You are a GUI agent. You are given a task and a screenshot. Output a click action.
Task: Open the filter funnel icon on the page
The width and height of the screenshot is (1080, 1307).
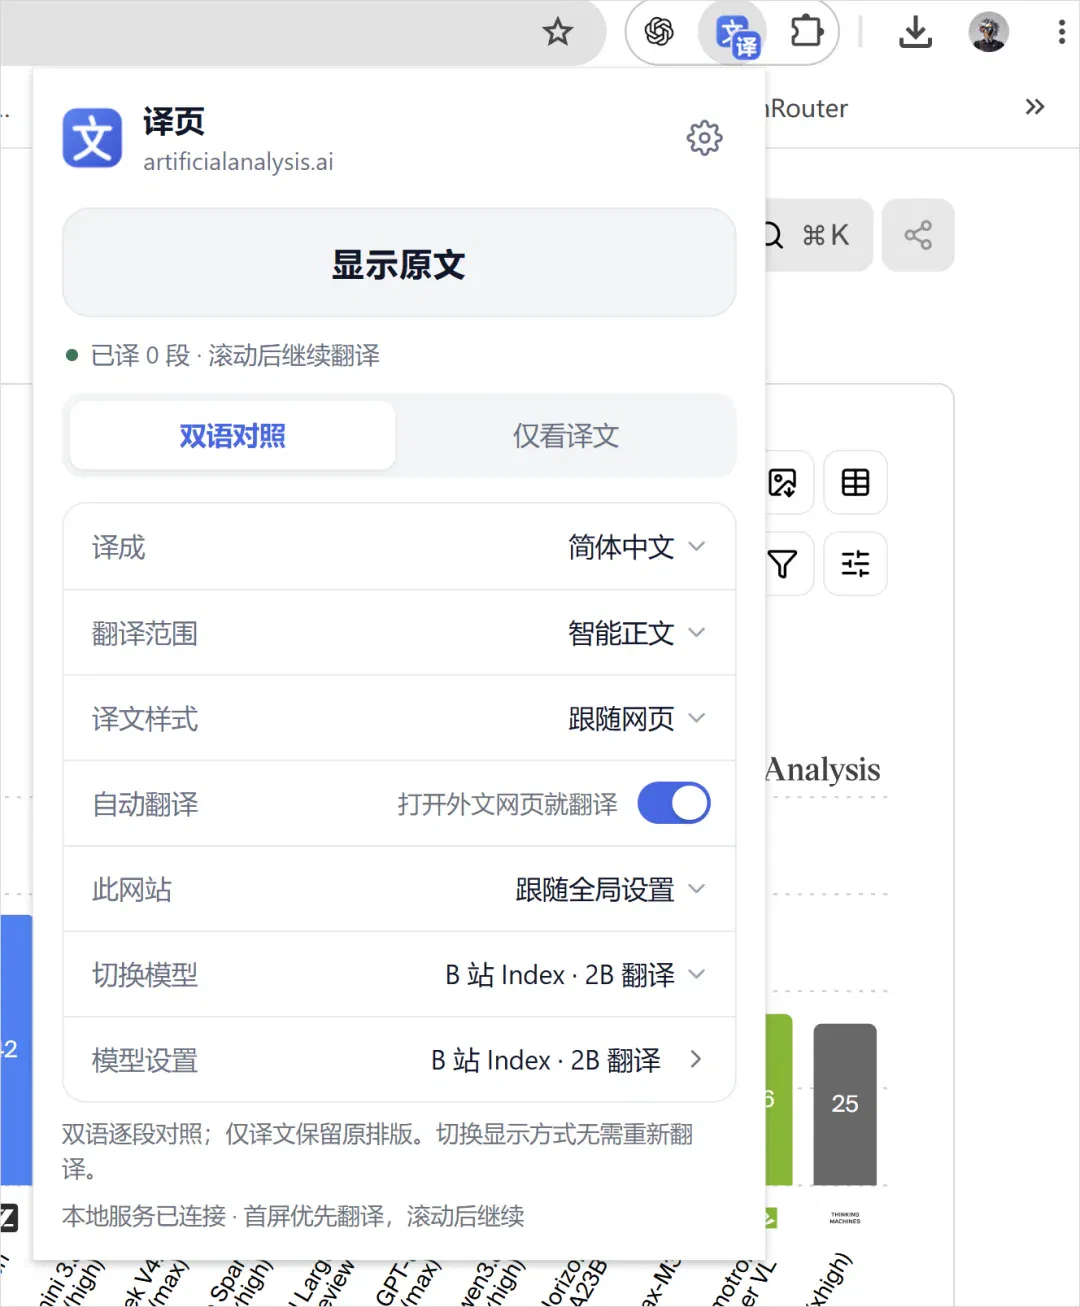point(783,564)
